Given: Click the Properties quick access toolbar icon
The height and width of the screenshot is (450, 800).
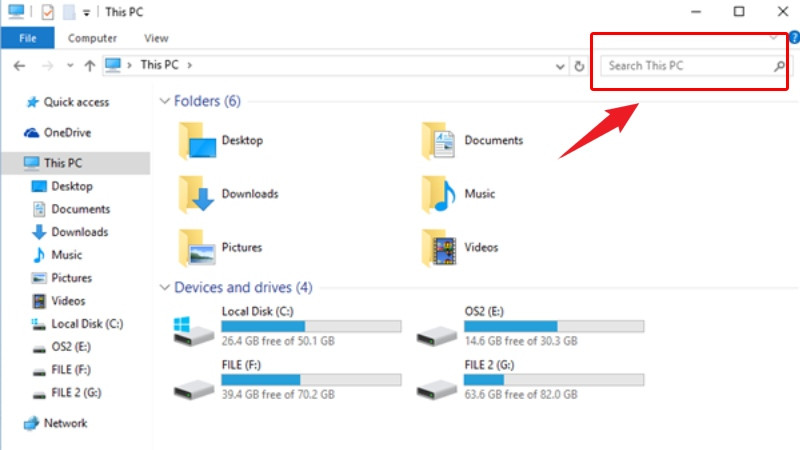Looking at the screenshot, I should click(47, 12).
